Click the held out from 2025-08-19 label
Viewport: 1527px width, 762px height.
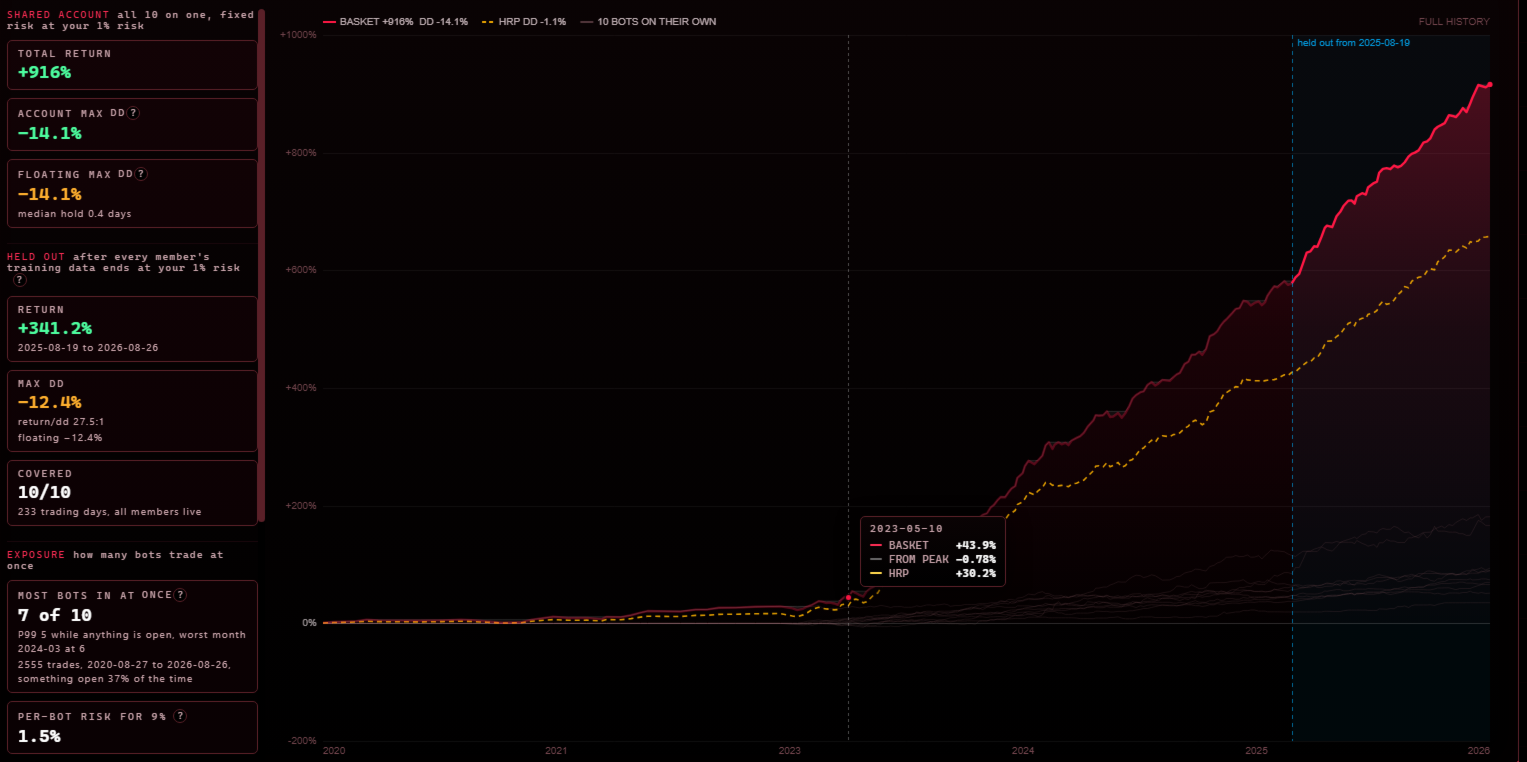point(1353,43)
